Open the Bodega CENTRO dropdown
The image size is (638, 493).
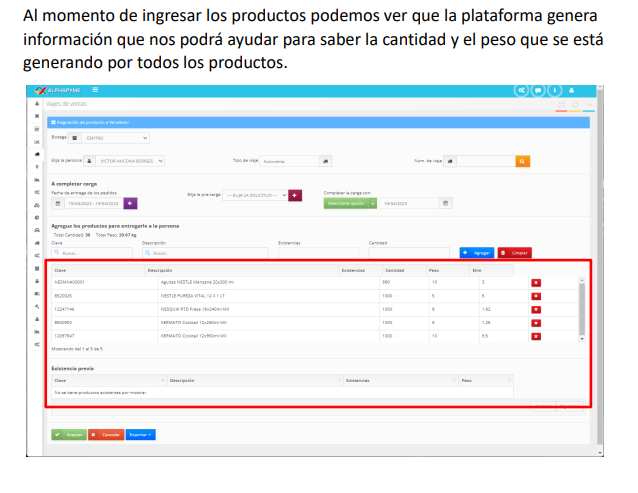coord(115,137)
